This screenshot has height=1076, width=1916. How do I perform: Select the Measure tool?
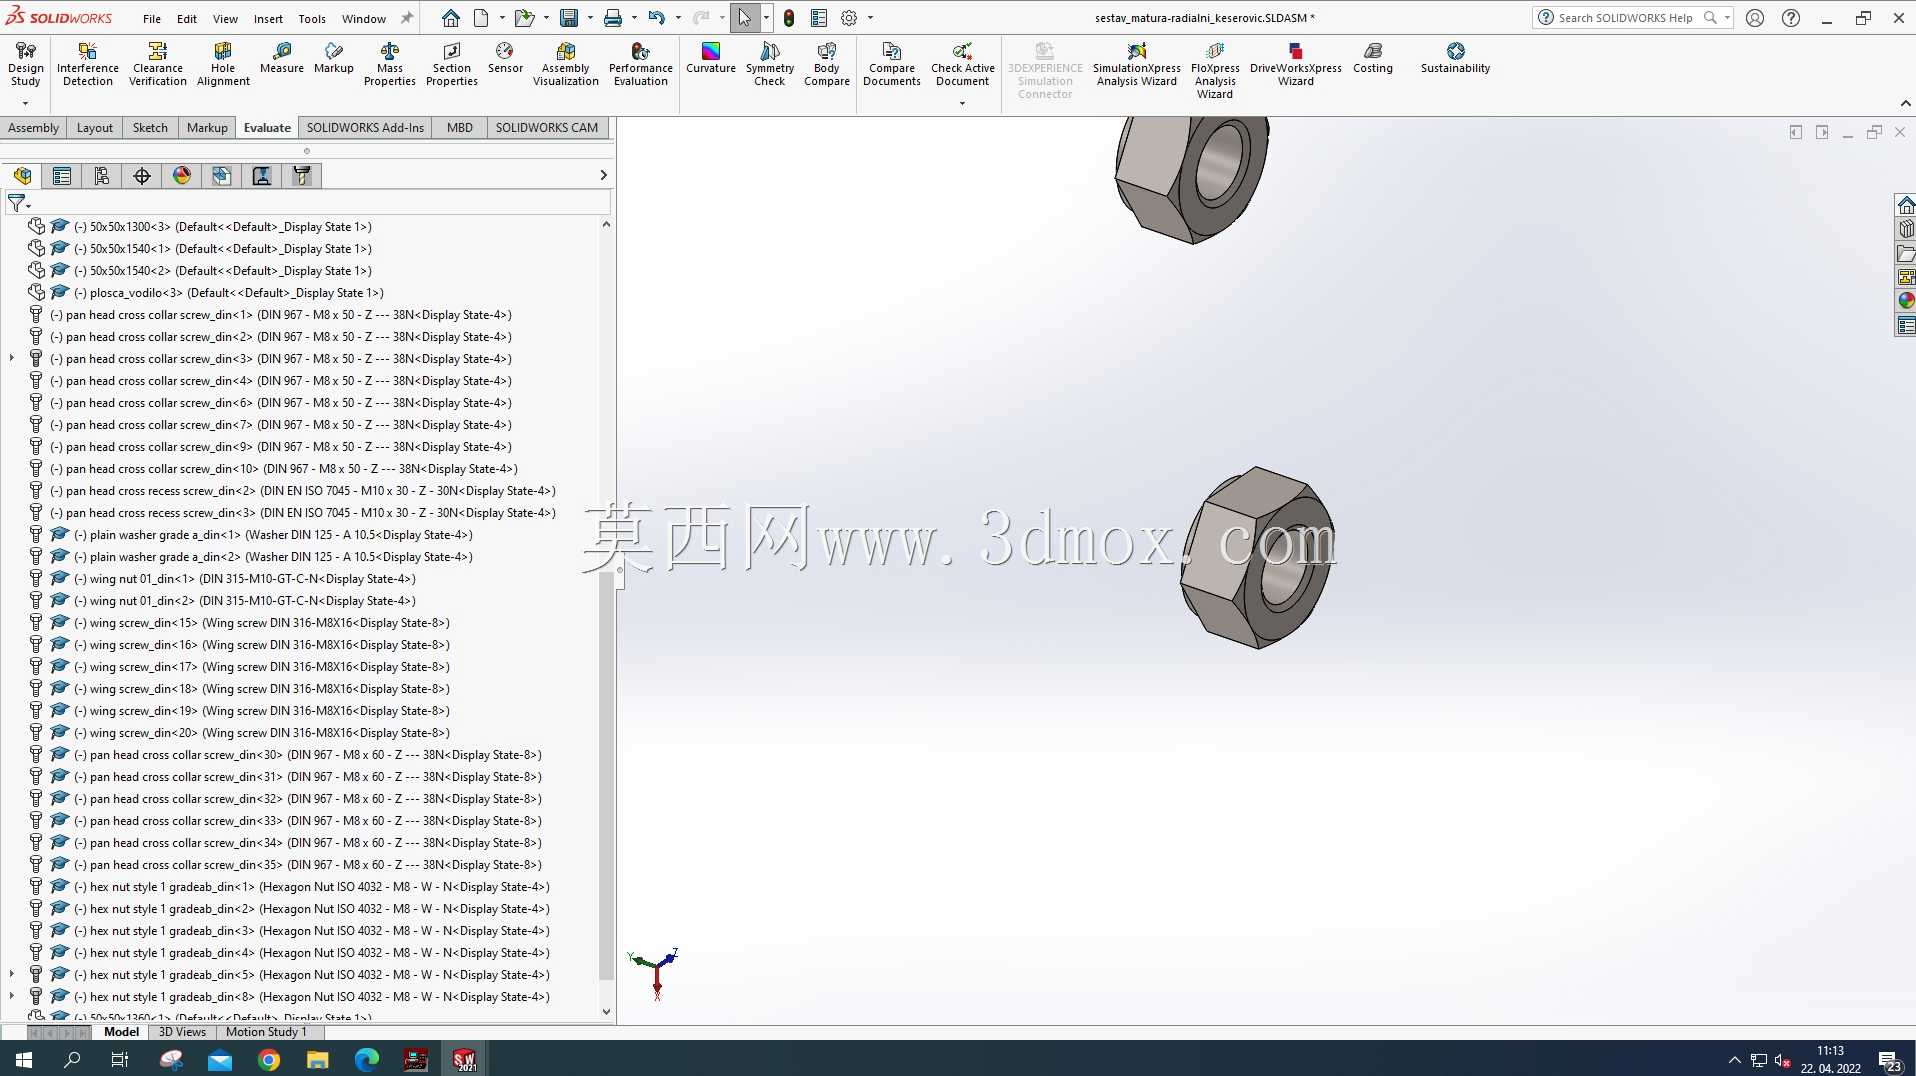pyautogui.click(x=282, y=58)
